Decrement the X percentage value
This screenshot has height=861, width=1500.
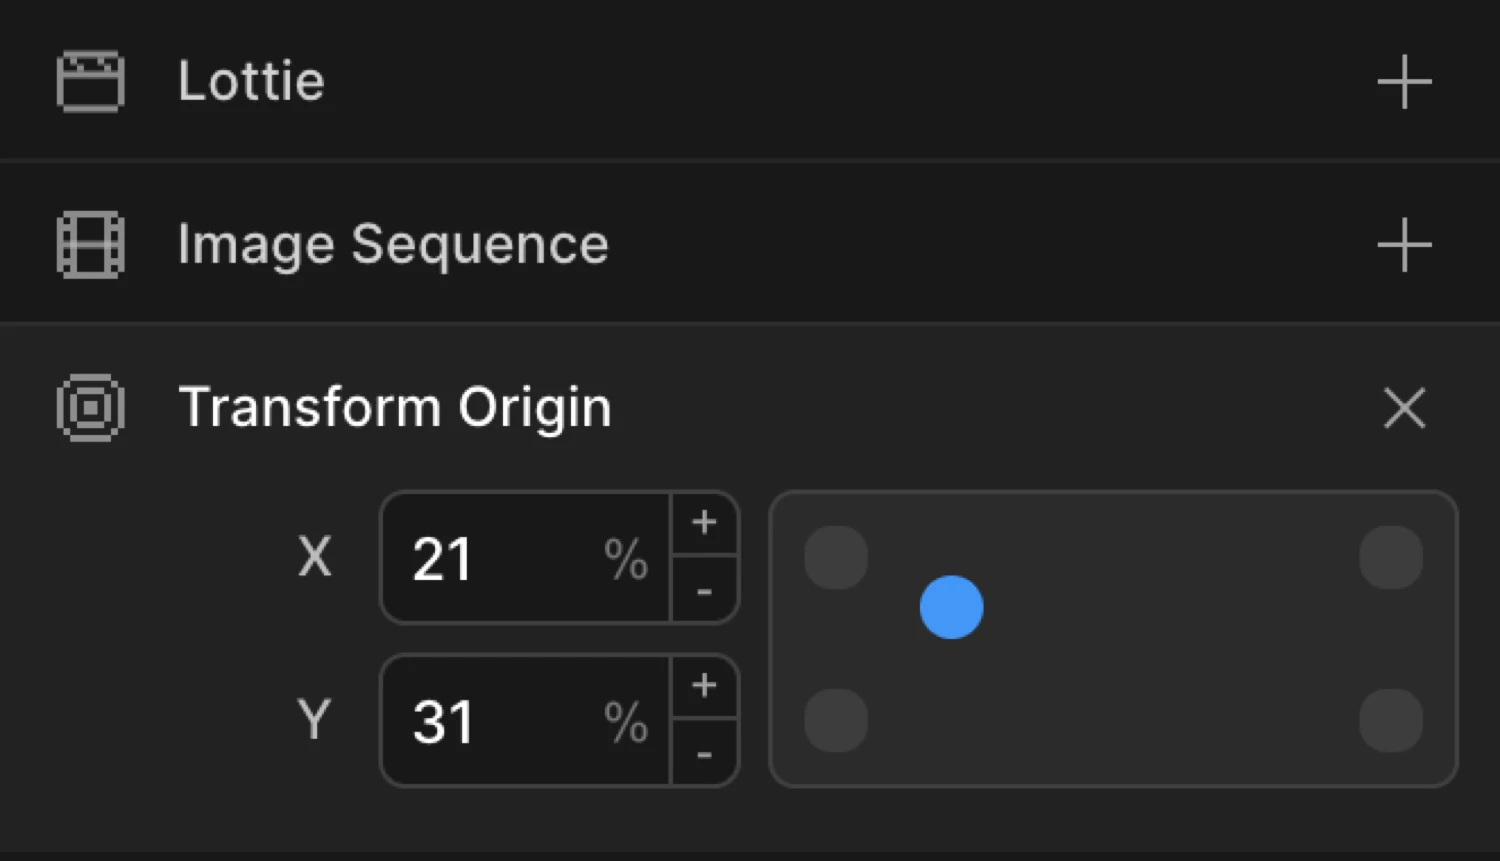[x=704, y=594]
